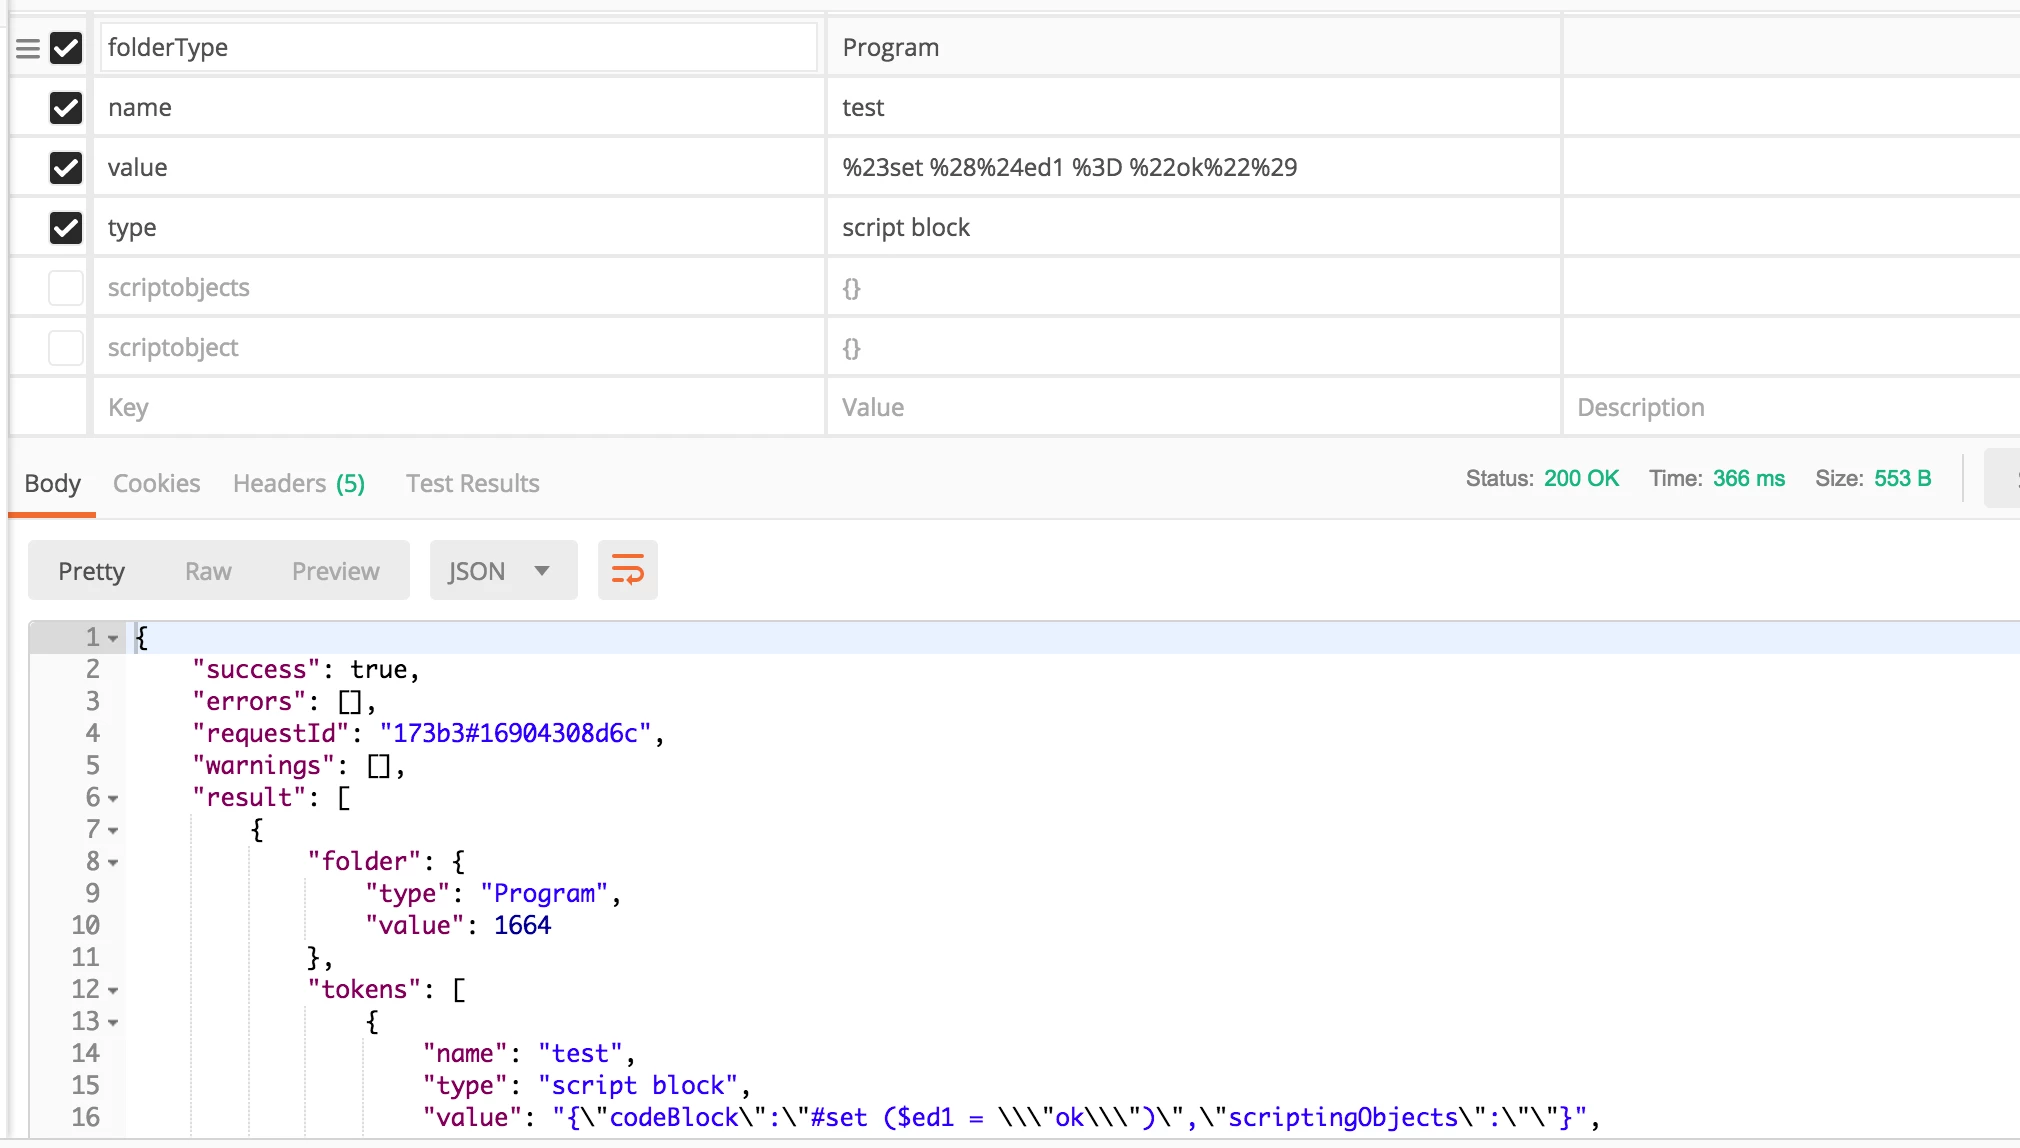This screenshot has width=2020, height=1148.
Task: Collapse the tokens array at line 12
Action: pos(113,990)
